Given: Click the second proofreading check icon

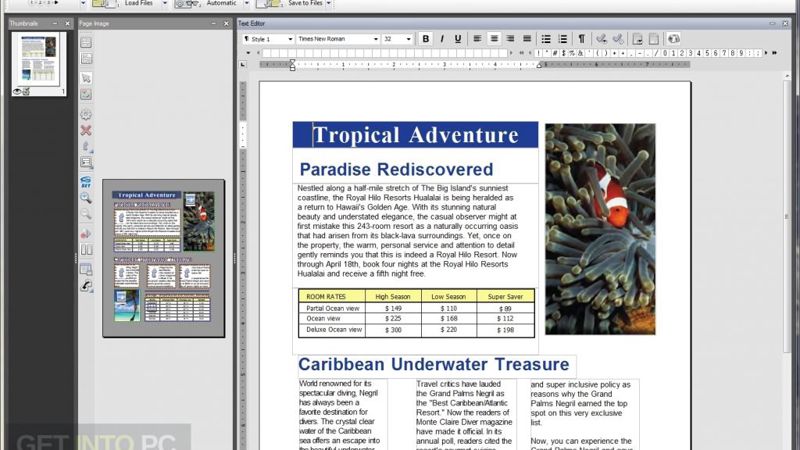Looking at the screenshot, I should [x=618, y=39].
